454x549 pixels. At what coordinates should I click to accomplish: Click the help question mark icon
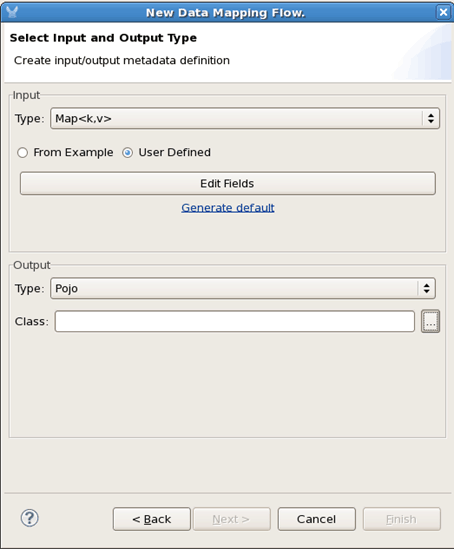tap(30, 518)
